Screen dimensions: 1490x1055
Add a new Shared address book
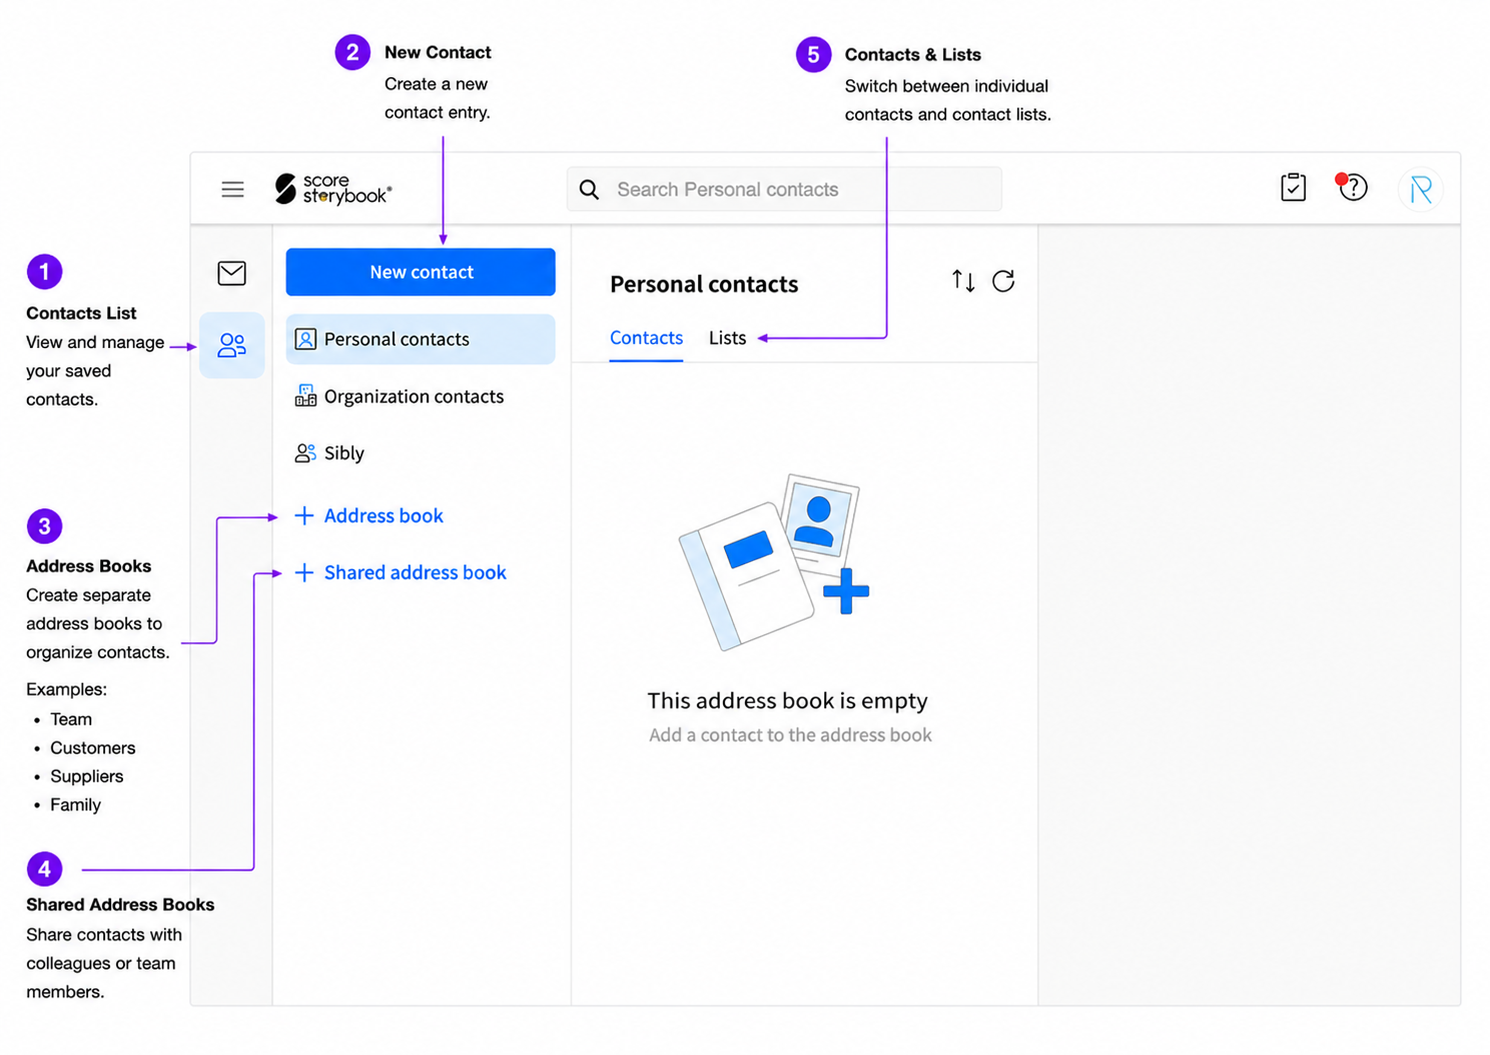pos(400,573)
